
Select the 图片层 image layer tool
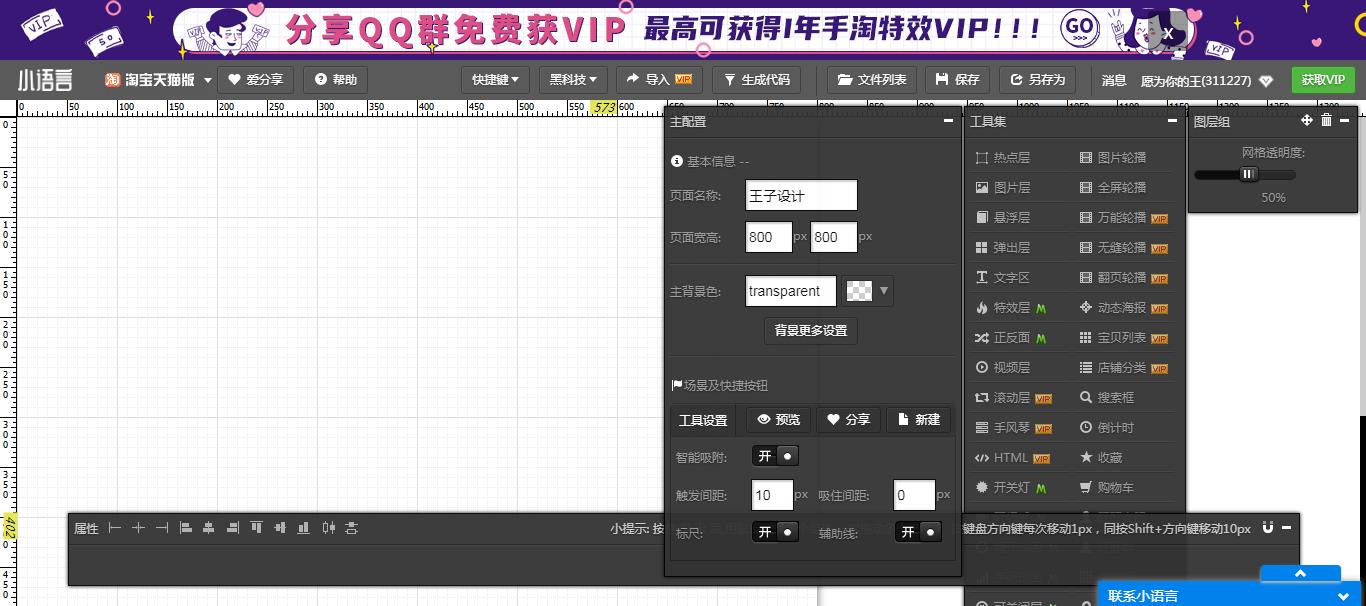click(1003, 187)
